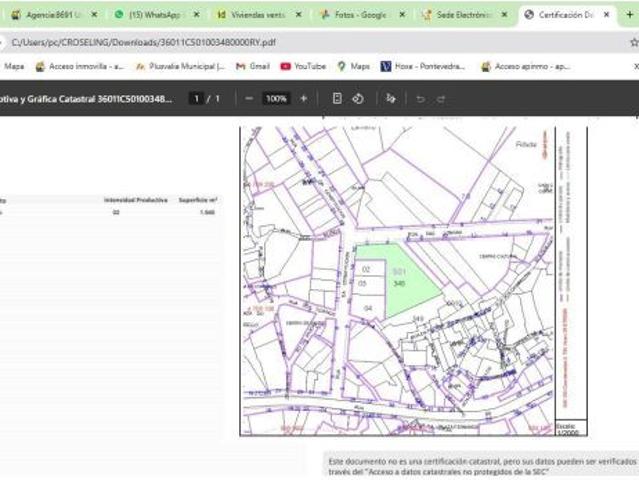Click the PDF page number field

[x=196, y=99]
